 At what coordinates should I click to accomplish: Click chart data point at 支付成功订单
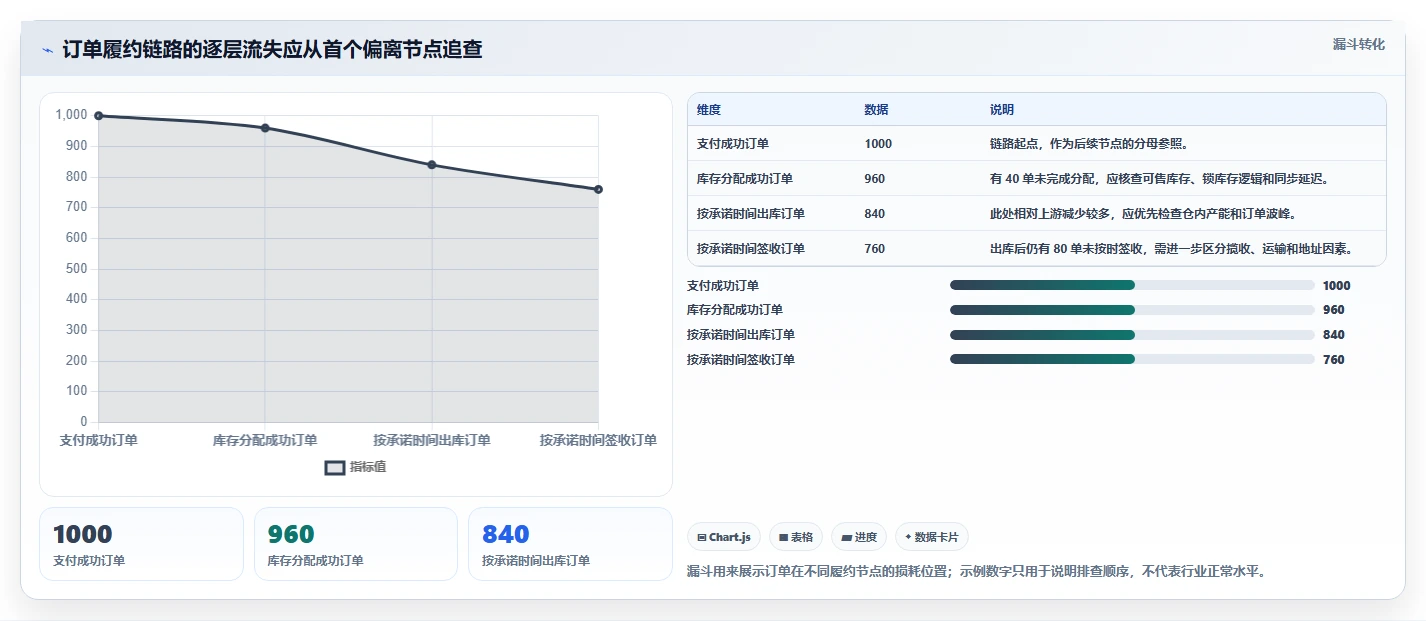tap(98, 116)
